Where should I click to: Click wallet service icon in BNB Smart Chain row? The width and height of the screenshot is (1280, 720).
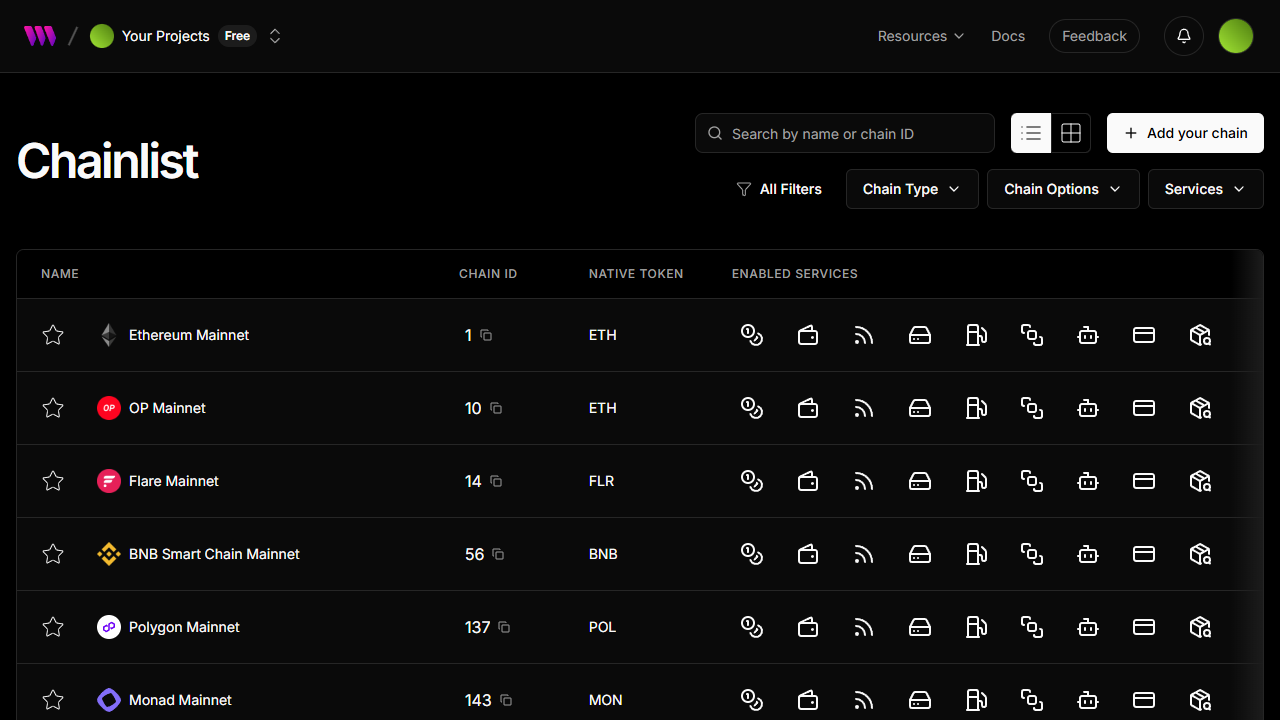808,554
